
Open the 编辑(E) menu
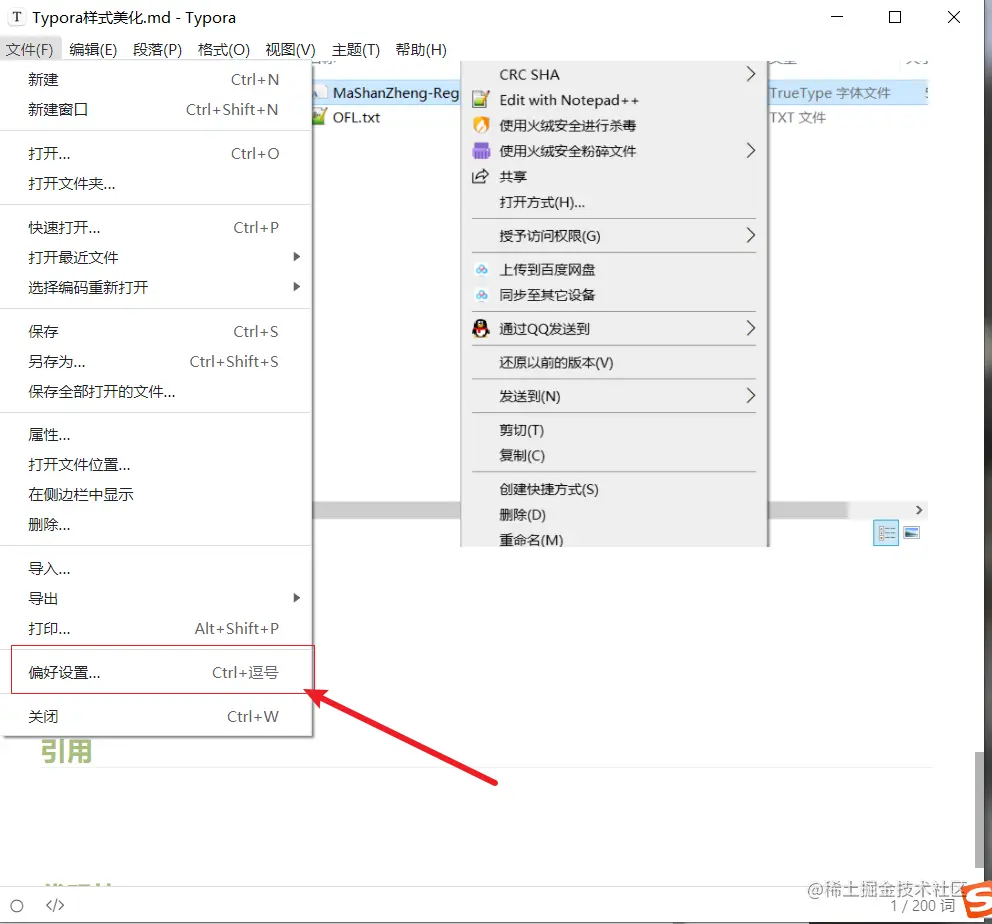click(x=93, y=49)
